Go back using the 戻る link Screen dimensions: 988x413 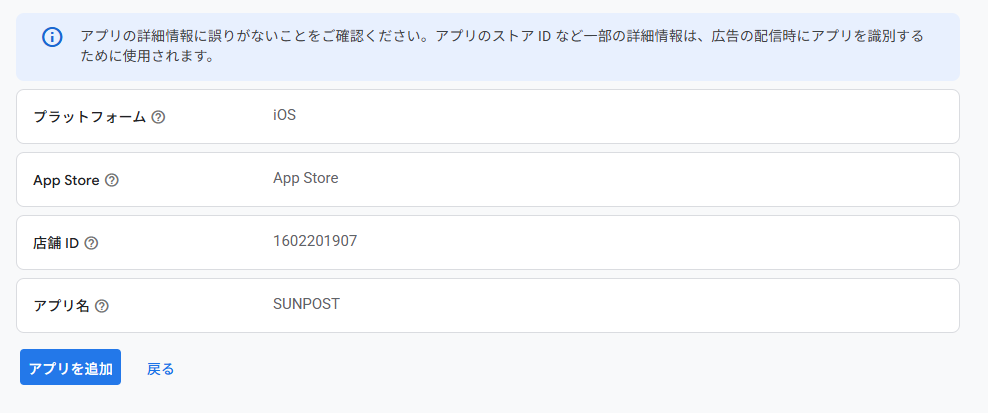(x=160, y=369)
